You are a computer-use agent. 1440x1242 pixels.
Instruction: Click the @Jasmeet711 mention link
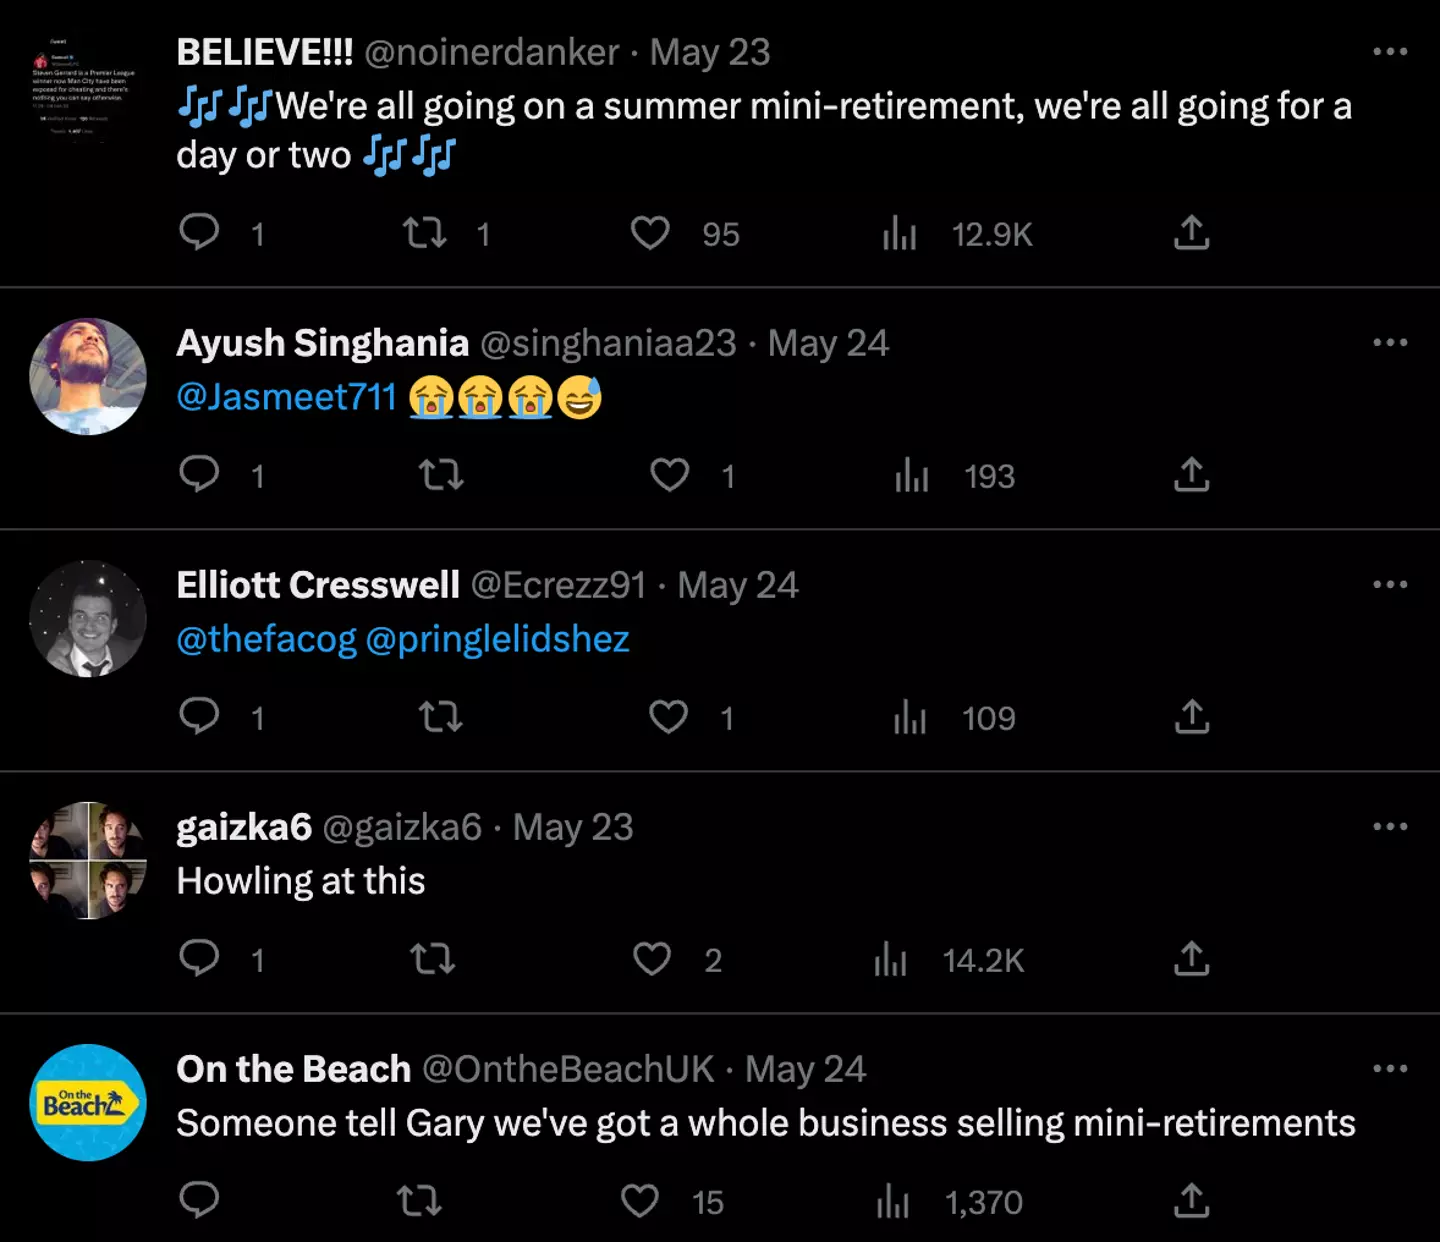[x=287, y=397]
